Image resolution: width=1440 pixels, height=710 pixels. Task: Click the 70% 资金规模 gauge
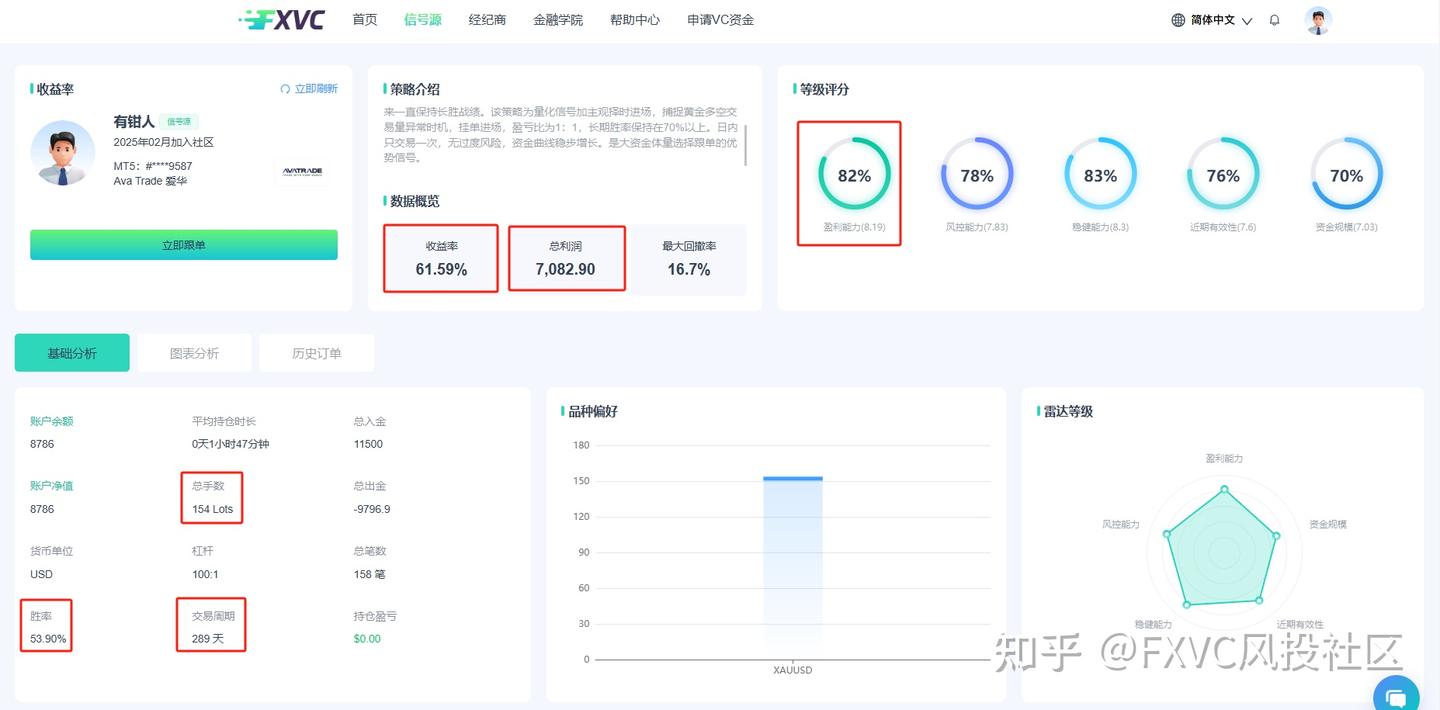pyautogui.click(x=1346, y=176)
